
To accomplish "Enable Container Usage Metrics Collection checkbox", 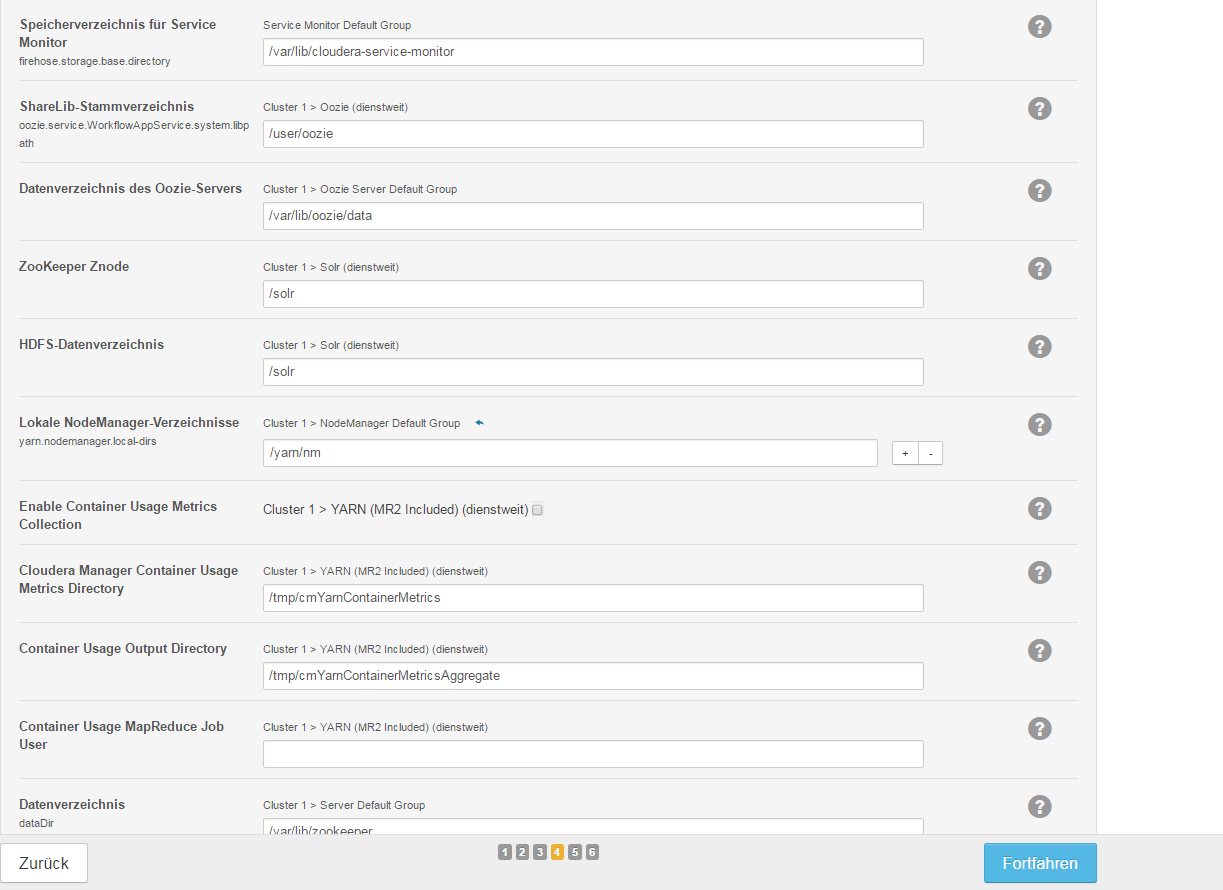I will coord(537,510).
